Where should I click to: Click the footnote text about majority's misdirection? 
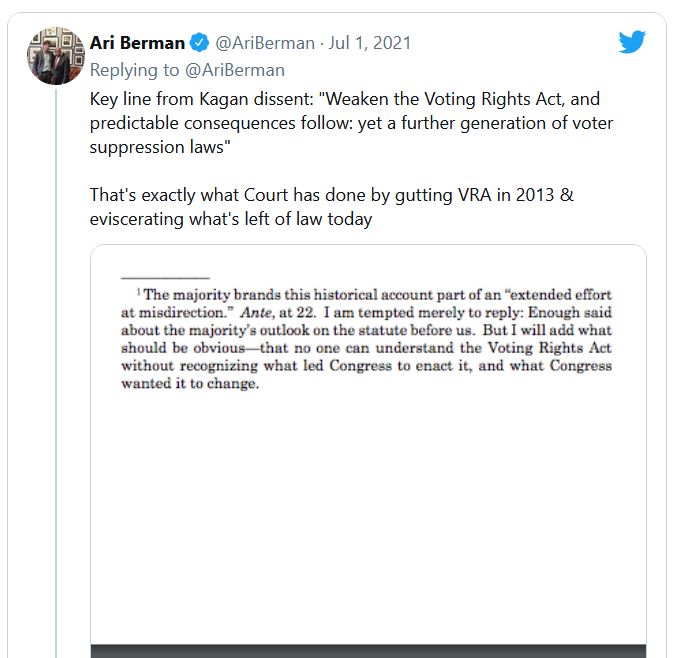tap(366, 339)
